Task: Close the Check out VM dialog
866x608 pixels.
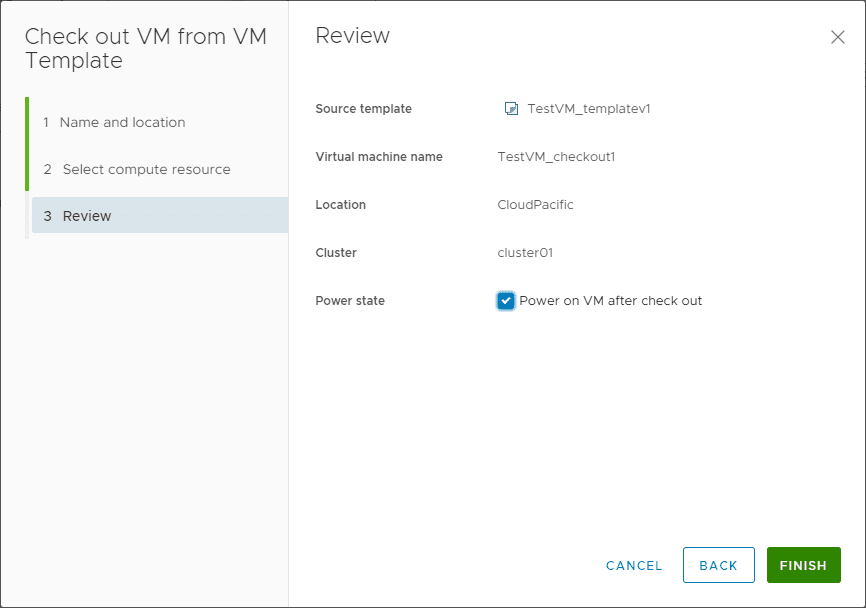Action: pyautogui.click(x=838, y=37)
